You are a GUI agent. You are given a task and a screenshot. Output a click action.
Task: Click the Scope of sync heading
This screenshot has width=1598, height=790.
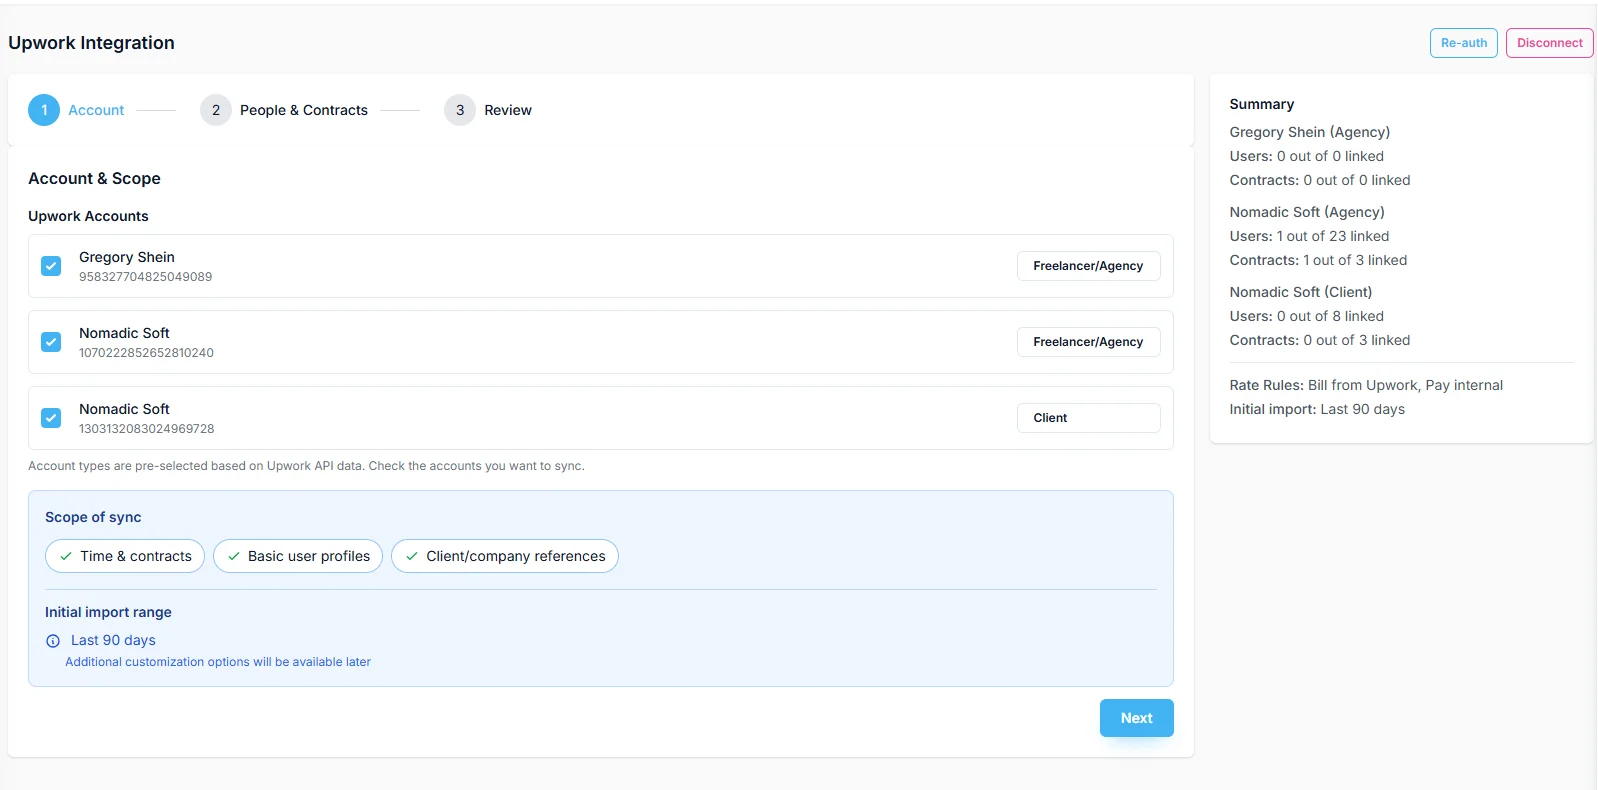pyautogui.click(x=93, y=517)
